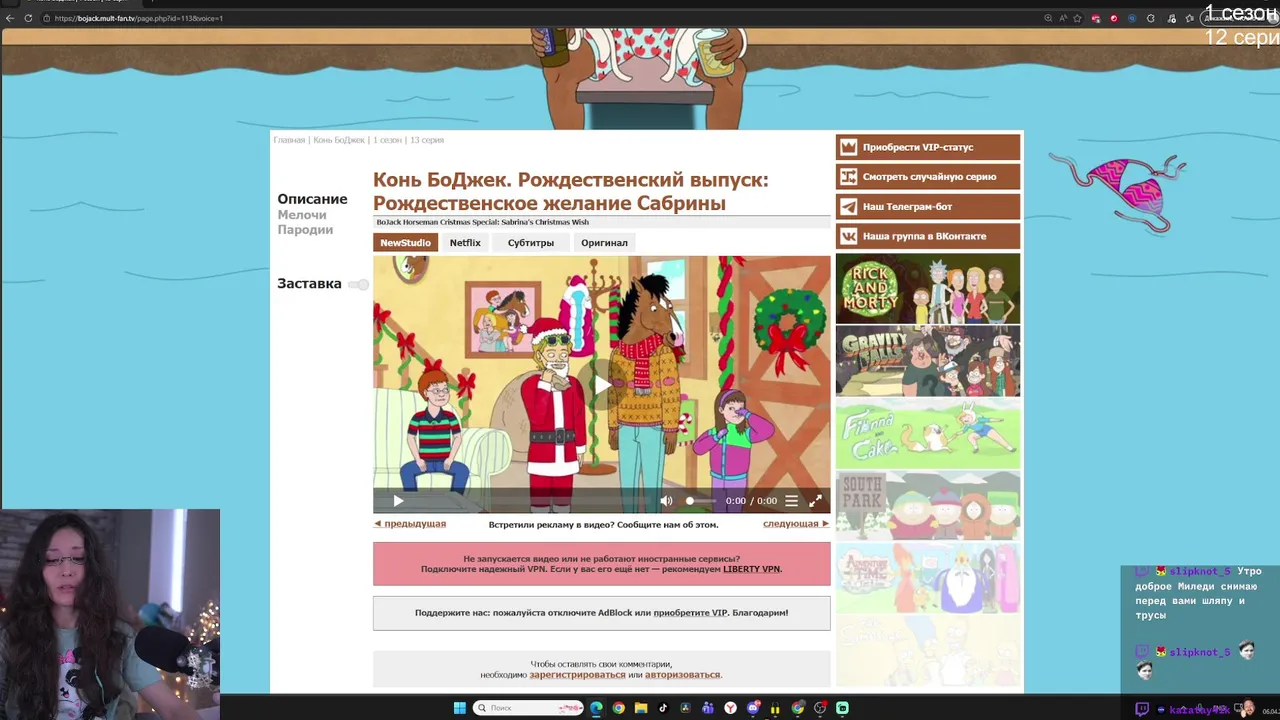1280x720 pixels.
Task: Click the приобретите VIP link
Action: point(690,613)
